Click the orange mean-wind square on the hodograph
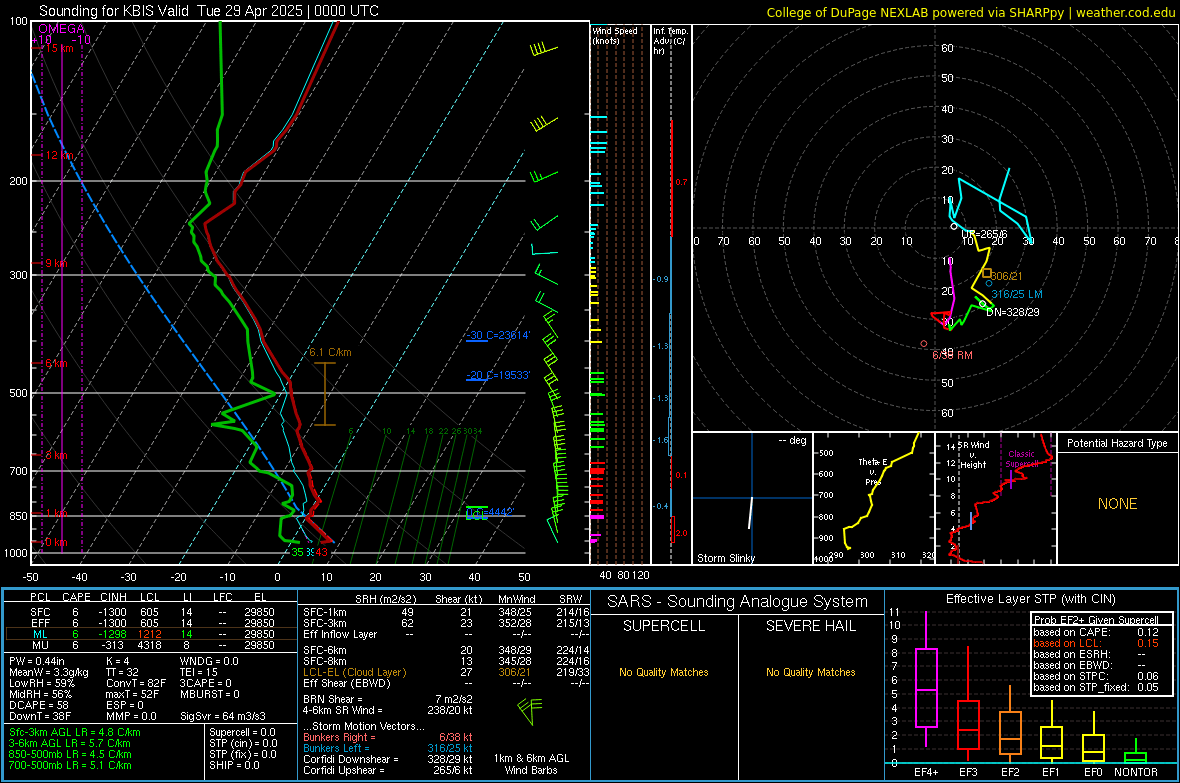1180x783 pixels. [x=987, y=273]
